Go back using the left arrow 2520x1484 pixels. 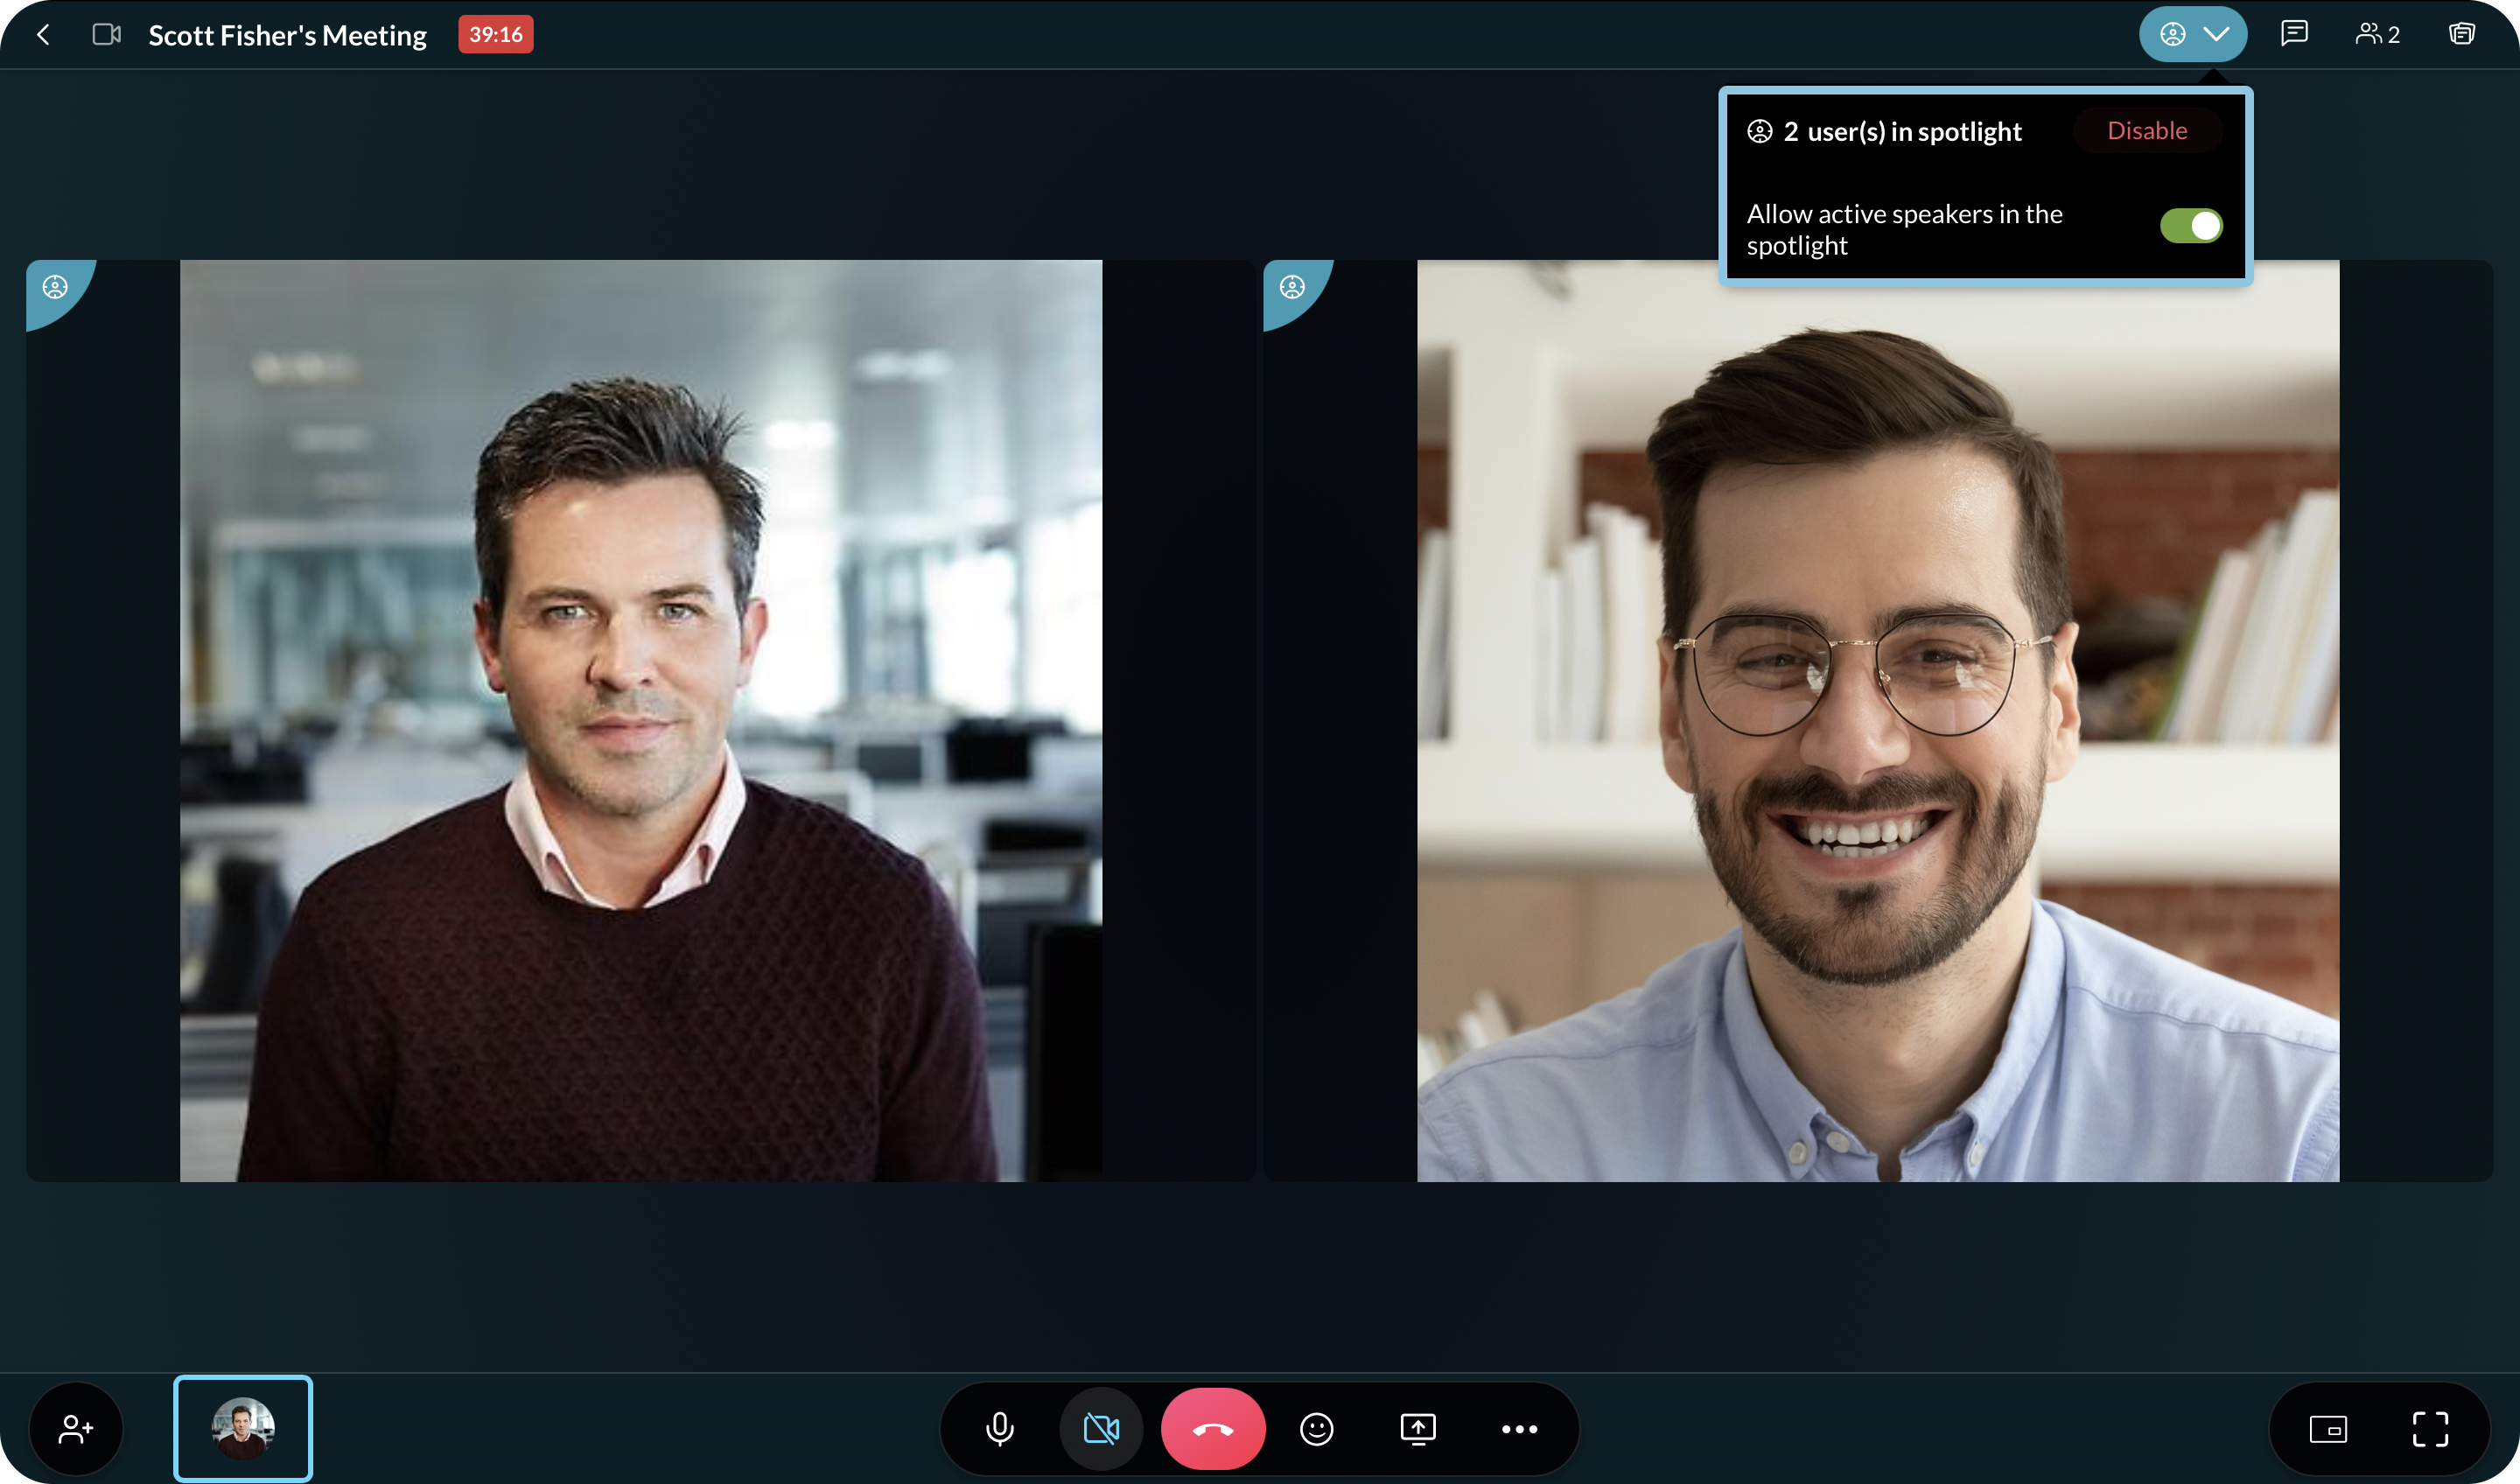[x=43, y=35]
